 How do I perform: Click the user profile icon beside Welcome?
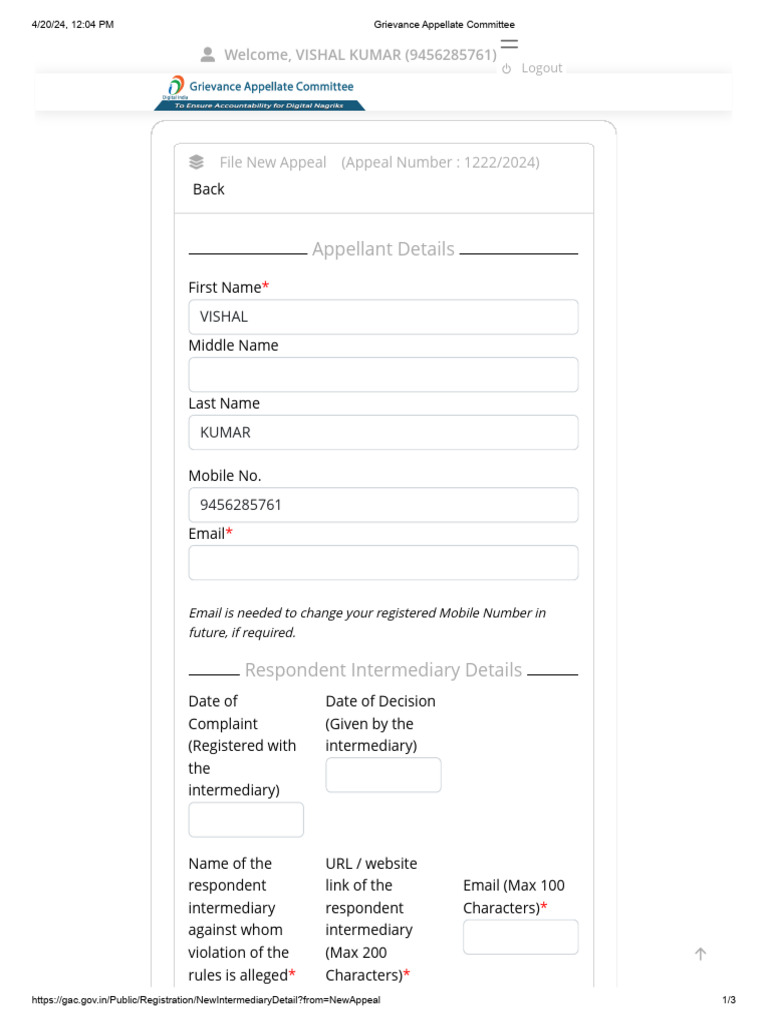coord(208,55)
